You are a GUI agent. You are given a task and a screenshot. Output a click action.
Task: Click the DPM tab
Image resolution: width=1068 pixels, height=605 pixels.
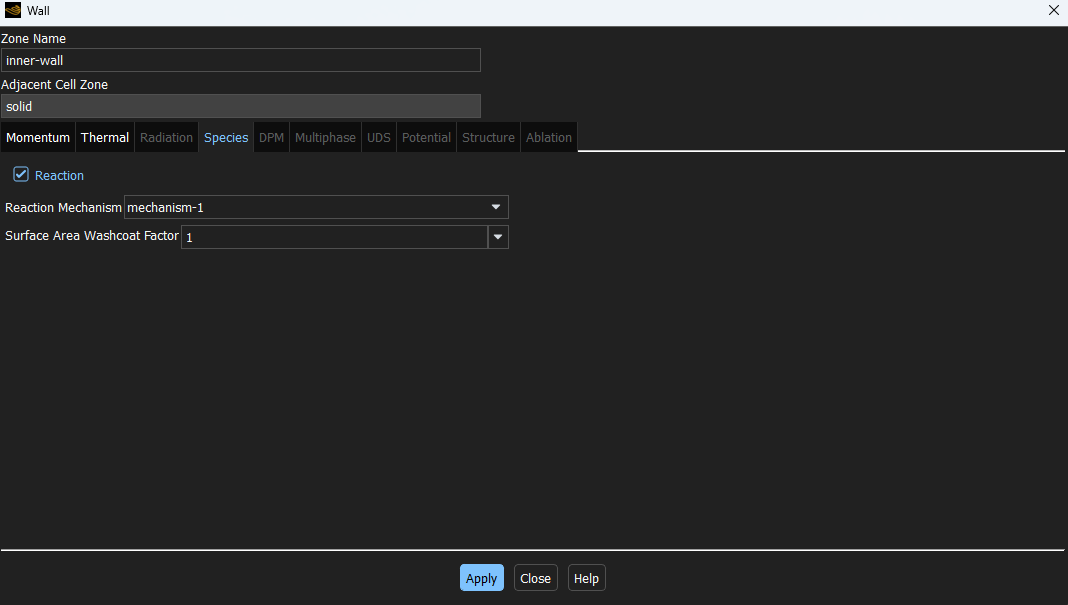[271, 138]
